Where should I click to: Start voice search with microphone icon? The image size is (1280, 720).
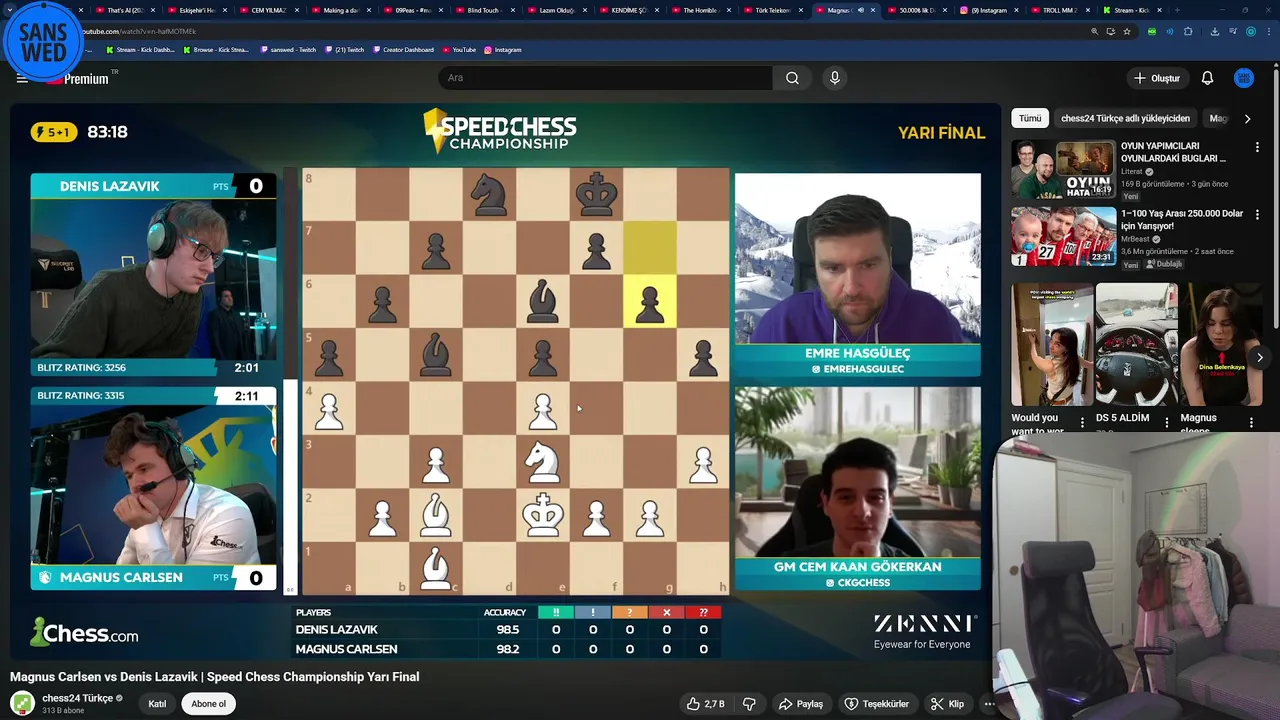coord(834,78)
